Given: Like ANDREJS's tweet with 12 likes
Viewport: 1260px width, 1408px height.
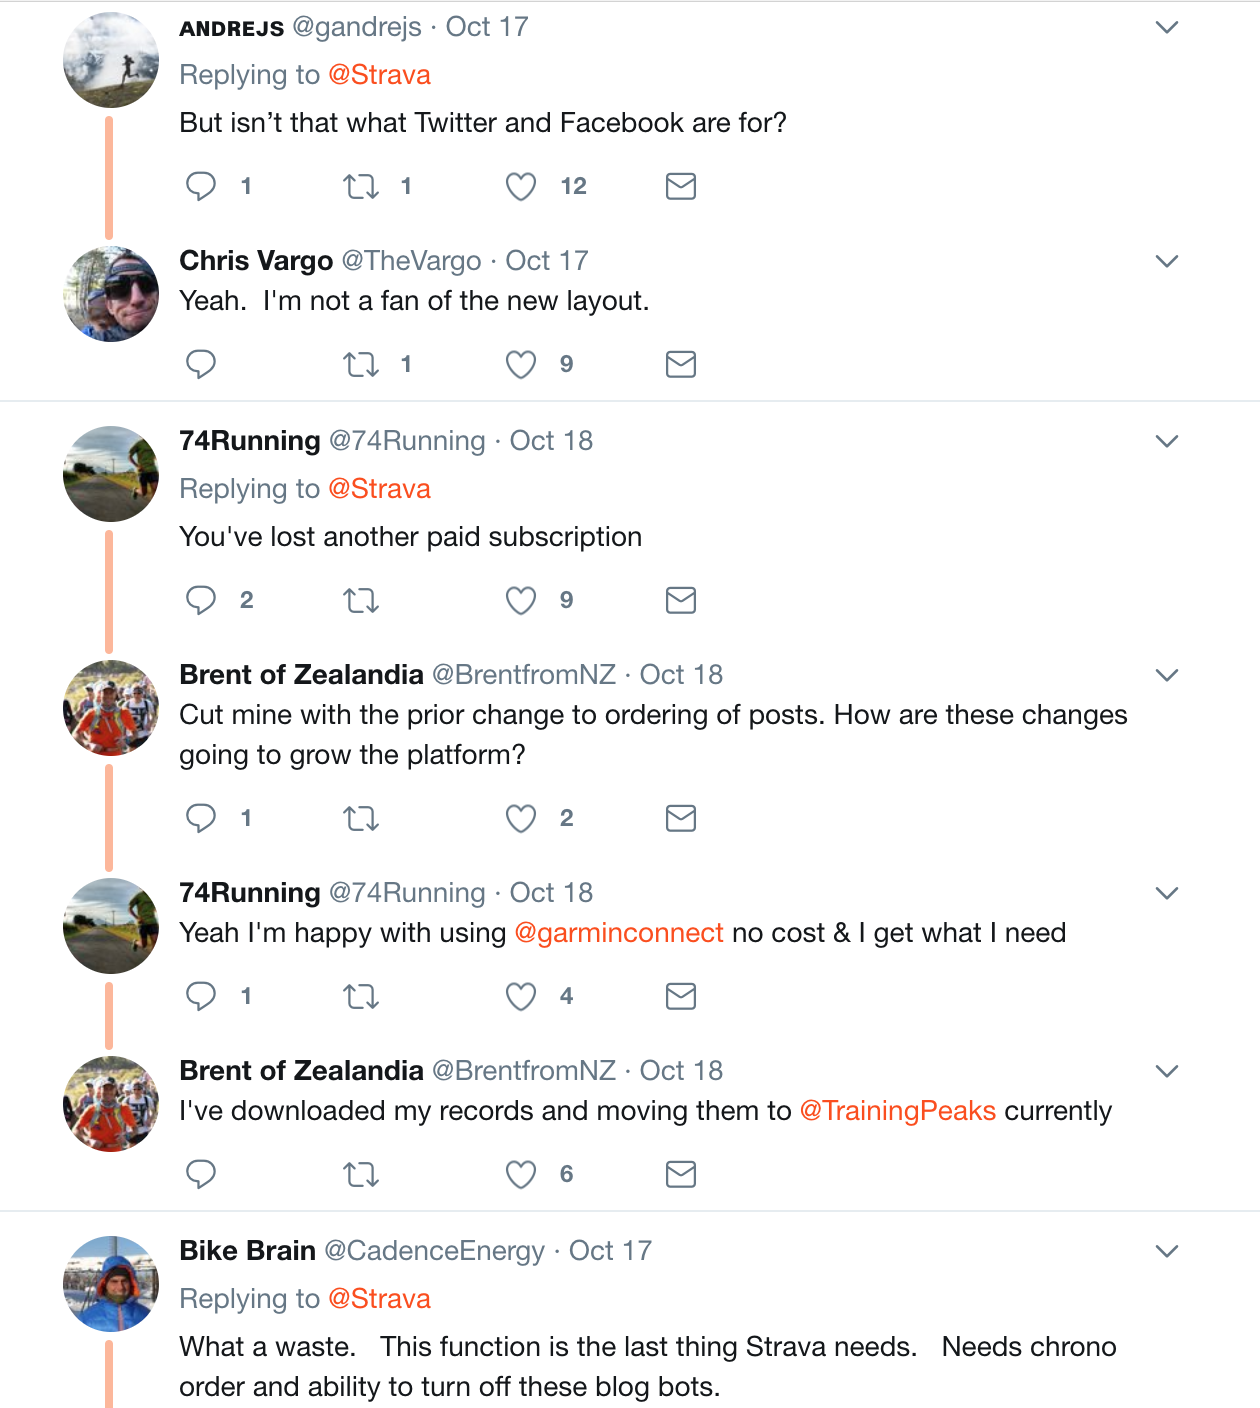Looking at the screenshot, I should 521,186.
